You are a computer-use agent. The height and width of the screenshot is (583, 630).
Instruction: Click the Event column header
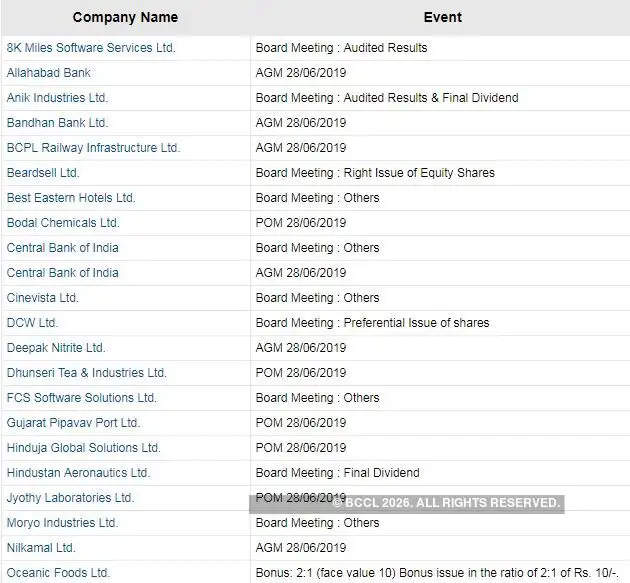click(x=441, y=17)
